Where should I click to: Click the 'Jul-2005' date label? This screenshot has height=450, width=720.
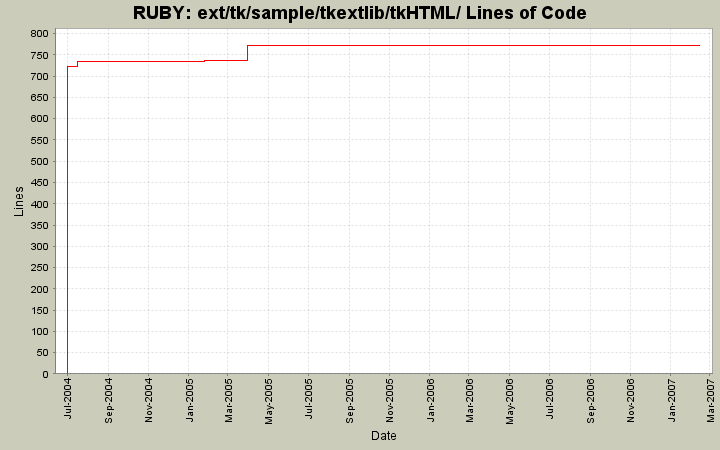(x=309, y=399)
